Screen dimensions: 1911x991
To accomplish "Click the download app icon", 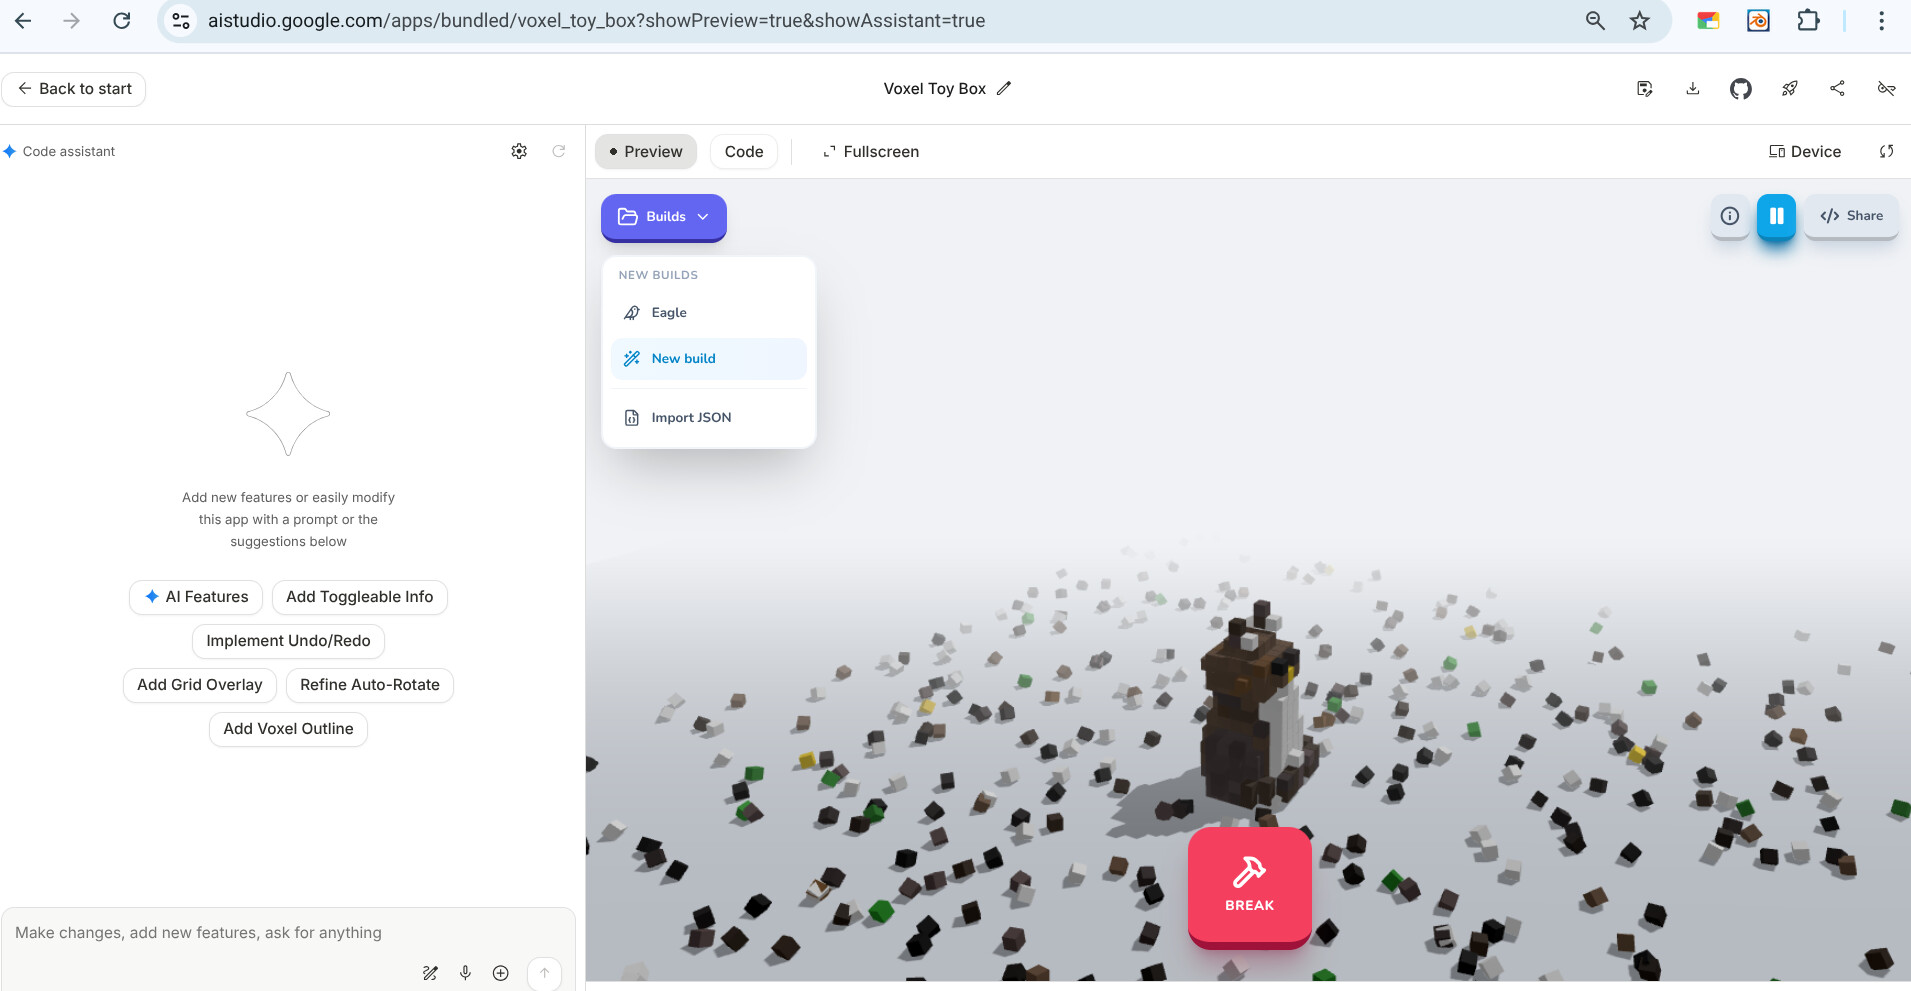I will [1692, 89].
